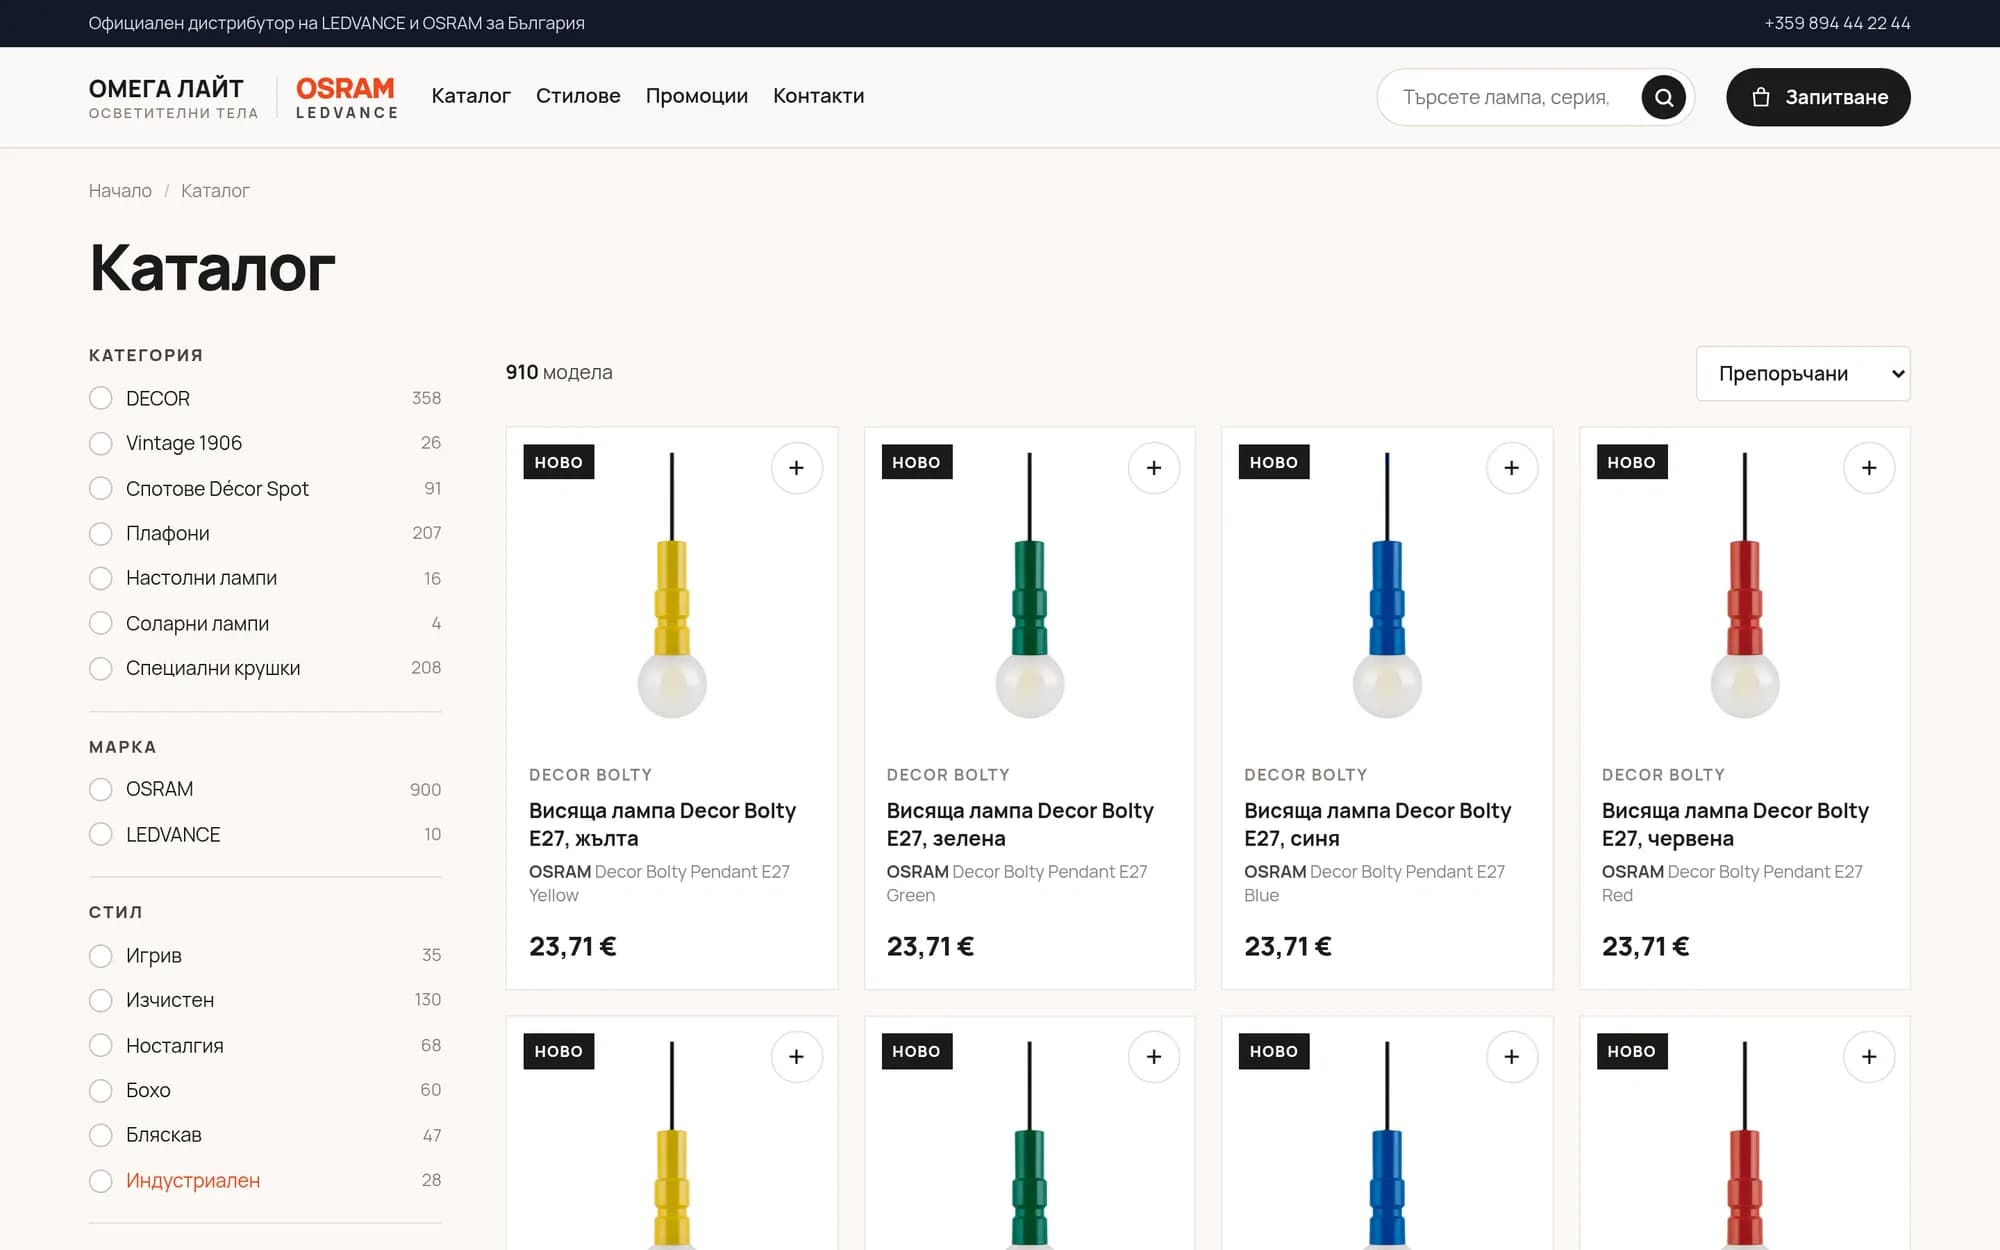This screenshot has height=1250, width=2000.
Task: Add blue Decor Bolty E27 lamp with plus icon
Action: (1511, 468)
